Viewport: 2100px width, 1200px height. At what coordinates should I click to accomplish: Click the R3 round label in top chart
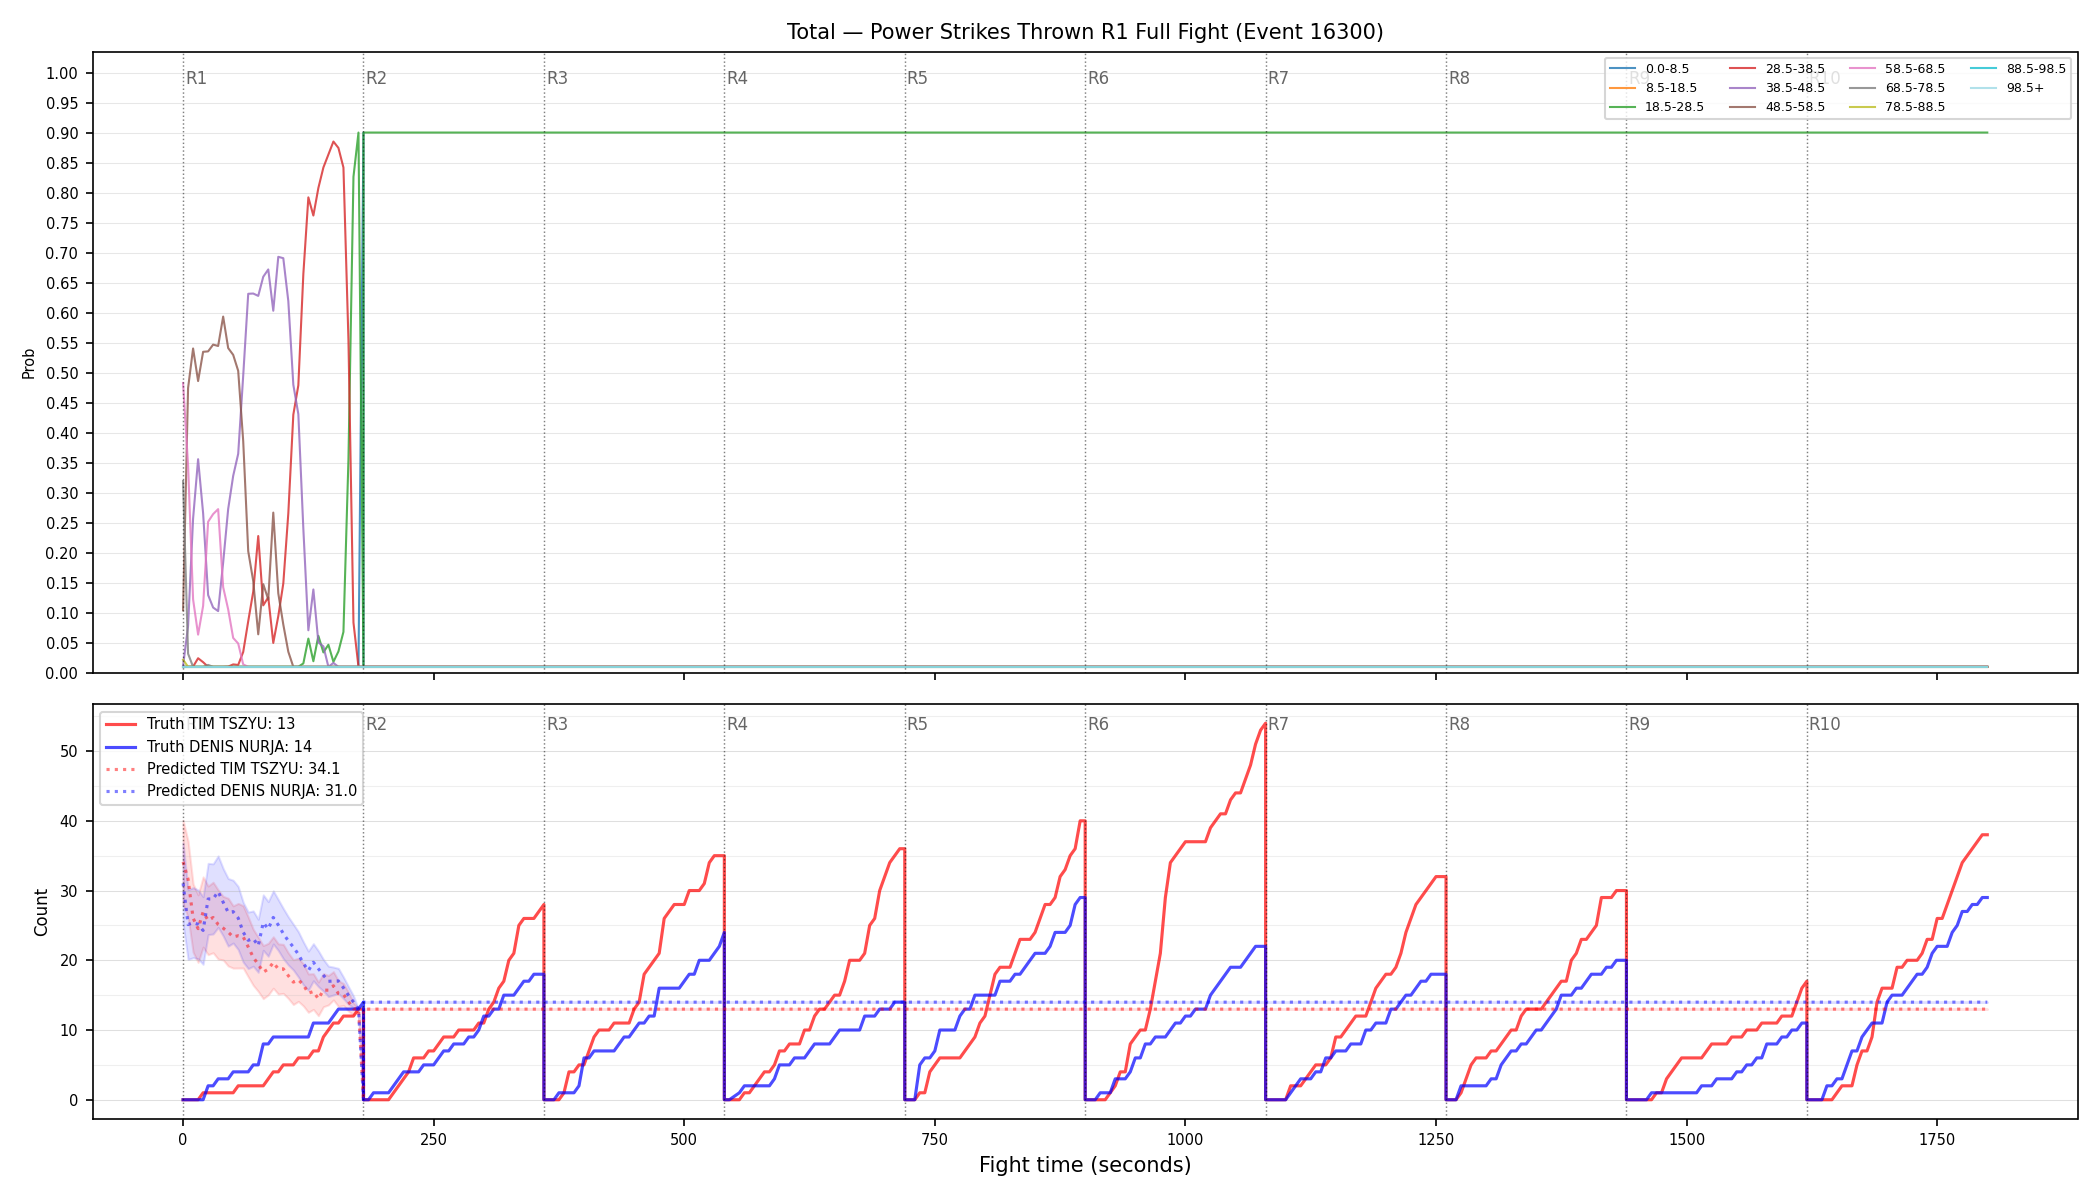point(557,78)
